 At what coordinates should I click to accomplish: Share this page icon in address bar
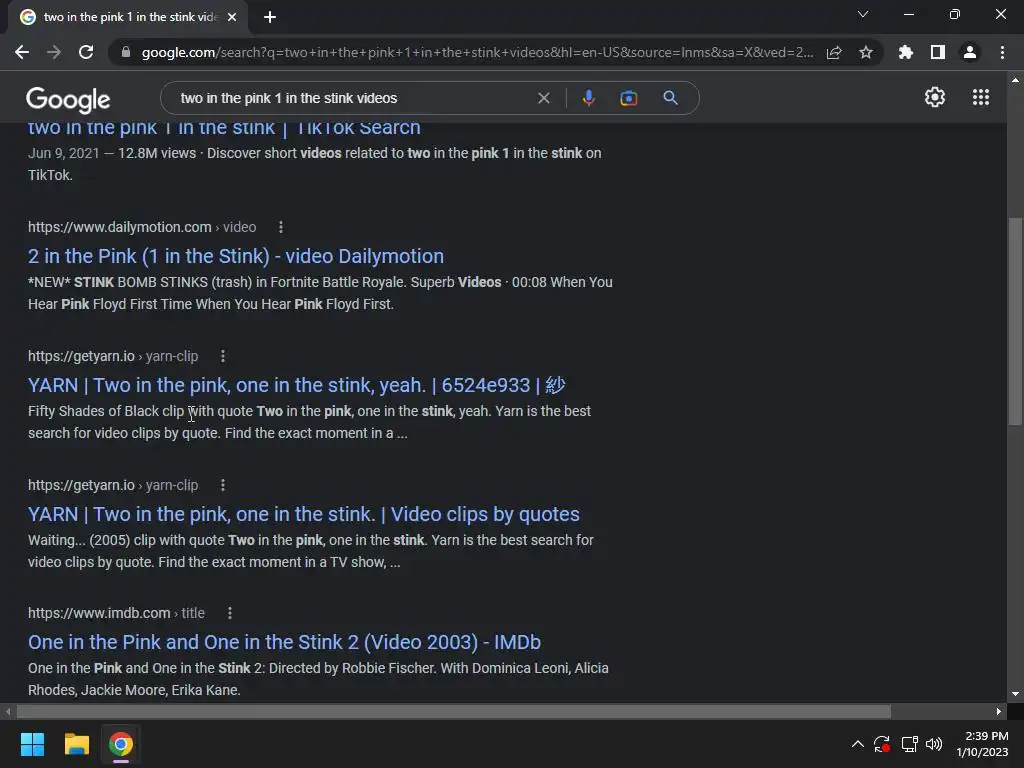[x=834, y=52]
